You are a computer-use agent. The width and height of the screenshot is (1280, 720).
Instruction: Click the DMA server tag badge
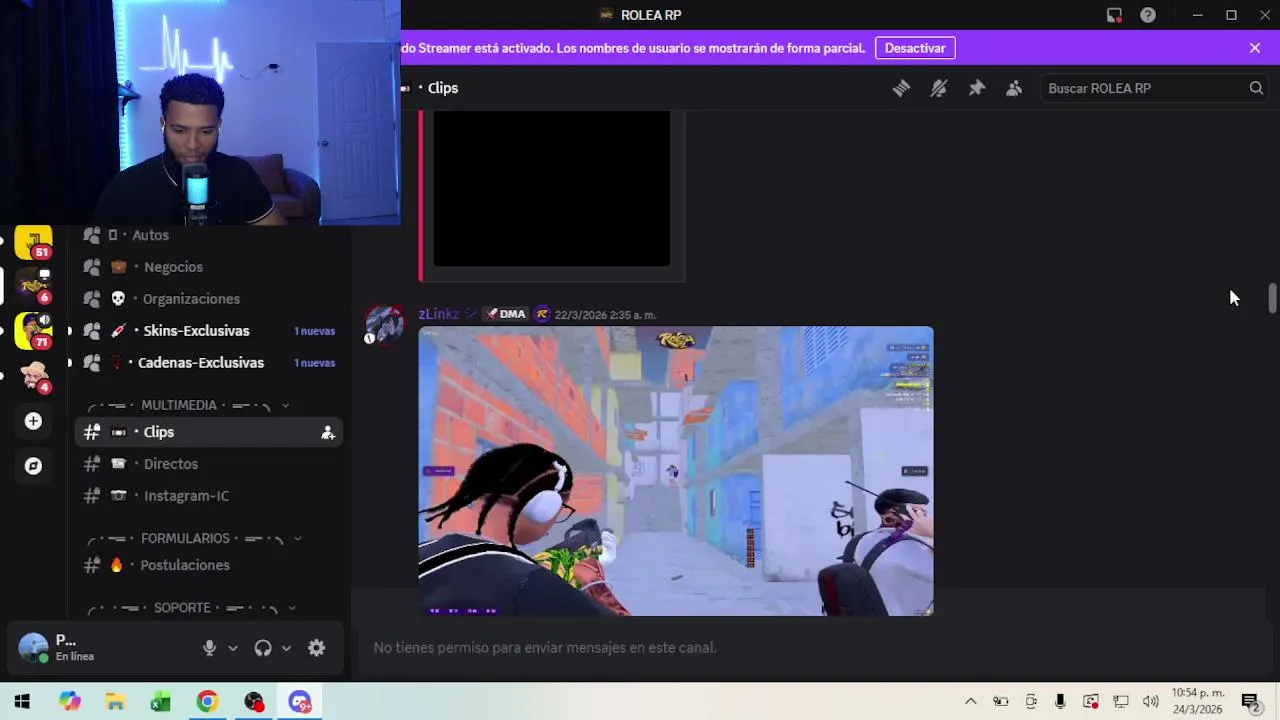pos(506,314)
